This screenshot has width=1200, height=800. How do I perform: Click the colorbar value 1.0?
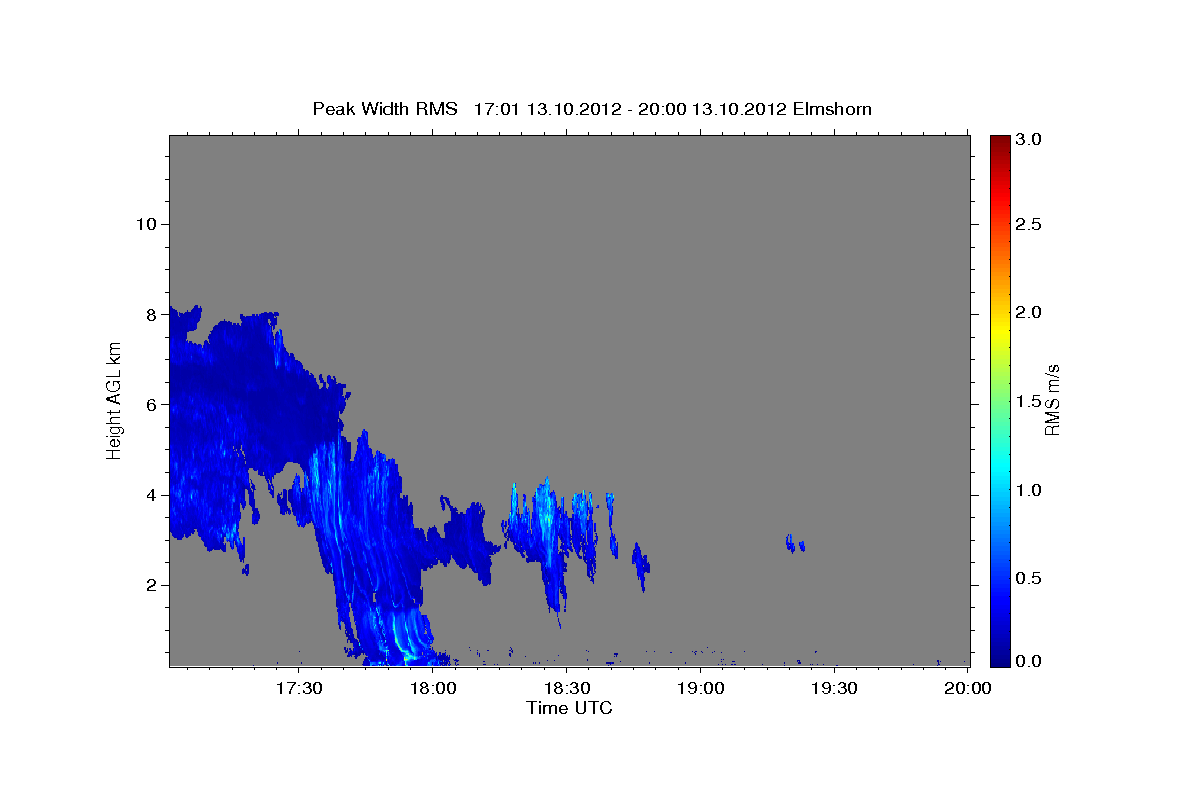[1029, 490]
